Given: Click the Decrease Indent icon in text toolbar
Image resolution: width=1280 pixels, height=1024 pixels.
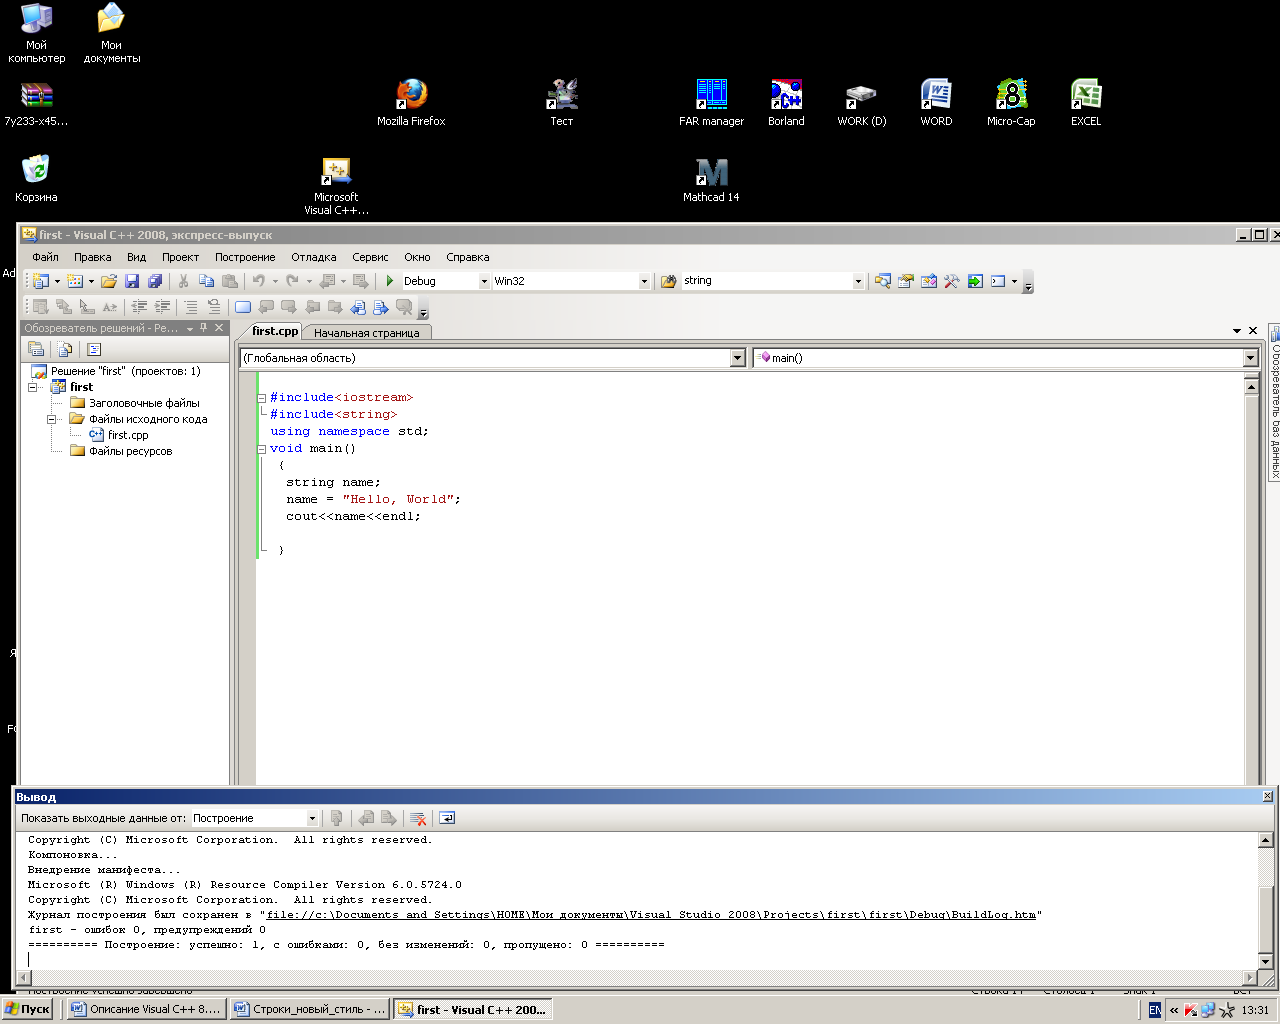Looking at the screenshot, I should pos(140,307).
